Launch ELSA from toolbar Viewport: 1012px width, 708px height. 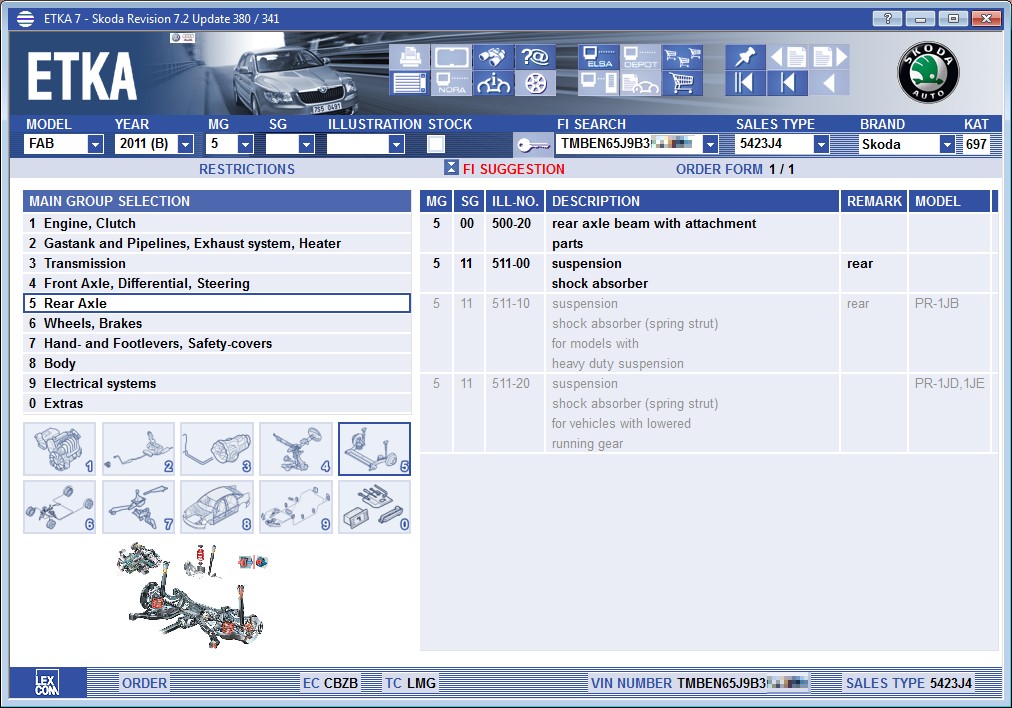click(x=598, y=57)
